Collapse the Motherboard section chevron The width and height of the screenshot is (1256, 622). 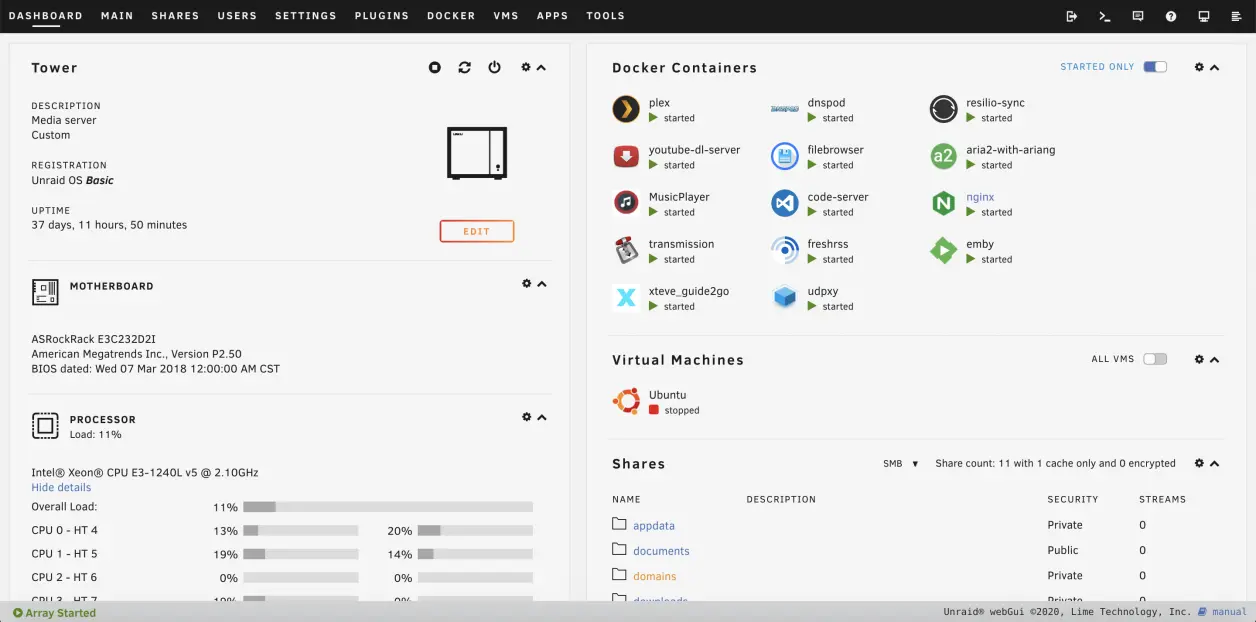tap(542, 284)
